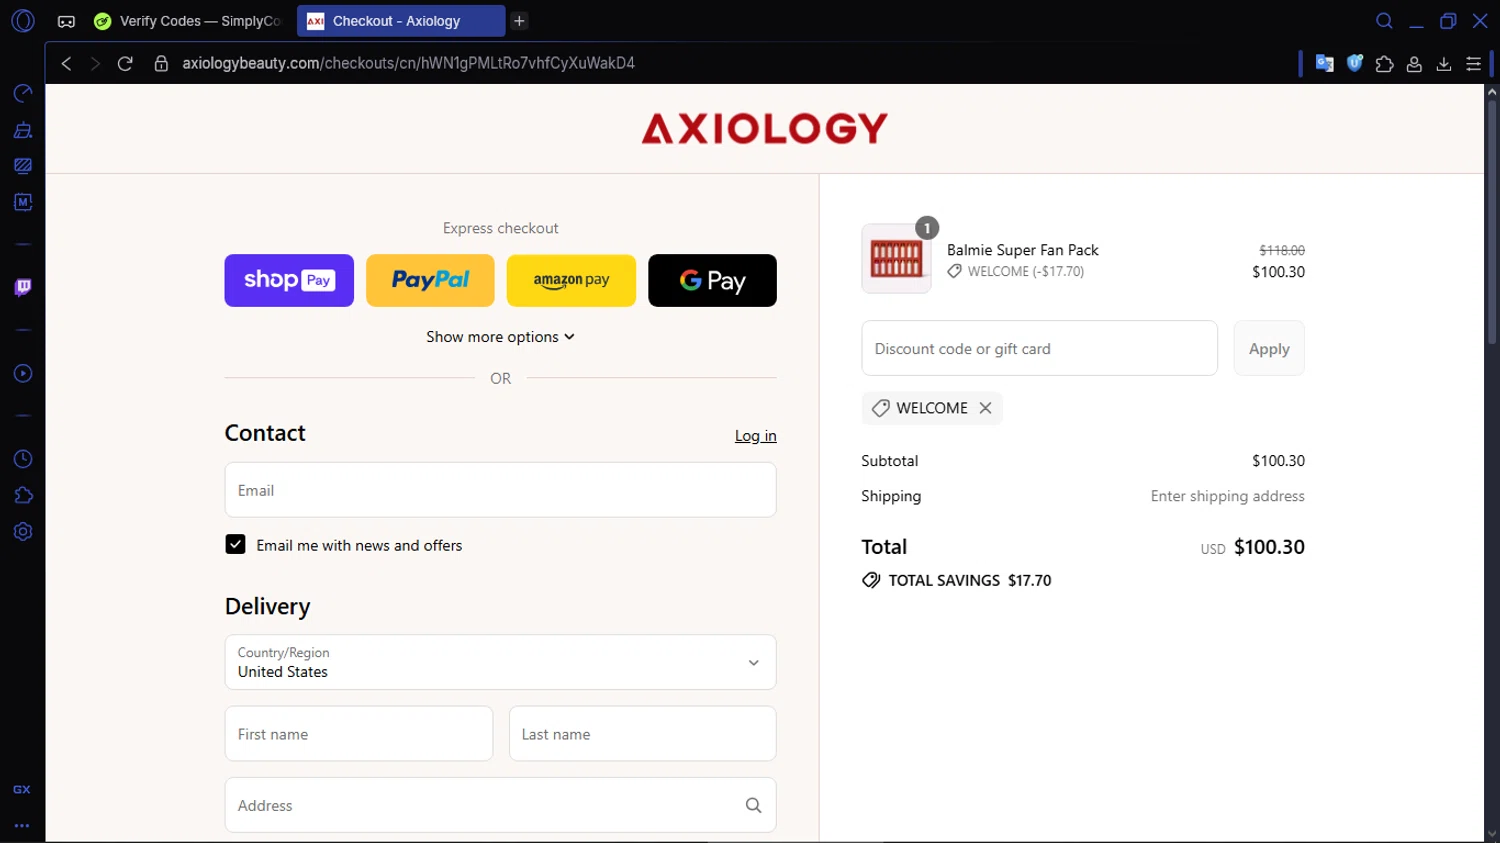The height and width of the screenshot is (843, 1500).
Task: Click the Discount code or gift card field
Action: click(x=1039, y=348)
